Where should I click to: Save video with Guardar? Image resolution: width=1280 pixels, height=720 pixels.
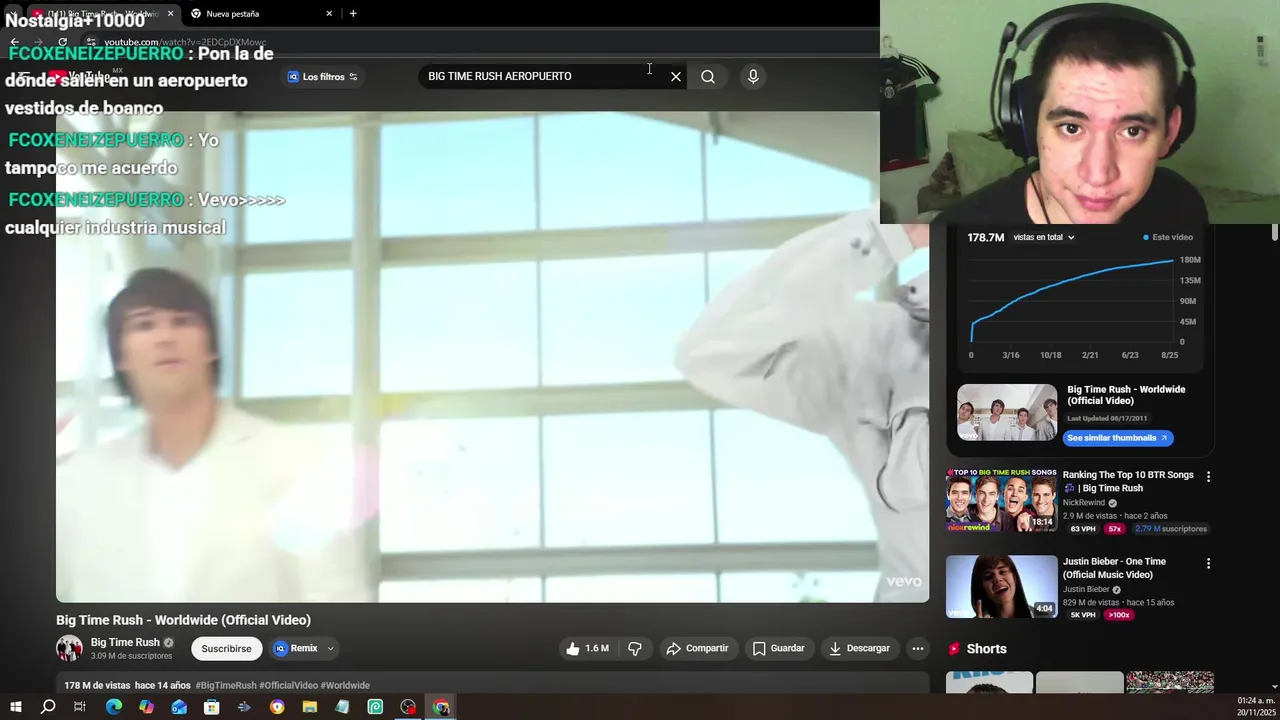click(x=778, y=648)
